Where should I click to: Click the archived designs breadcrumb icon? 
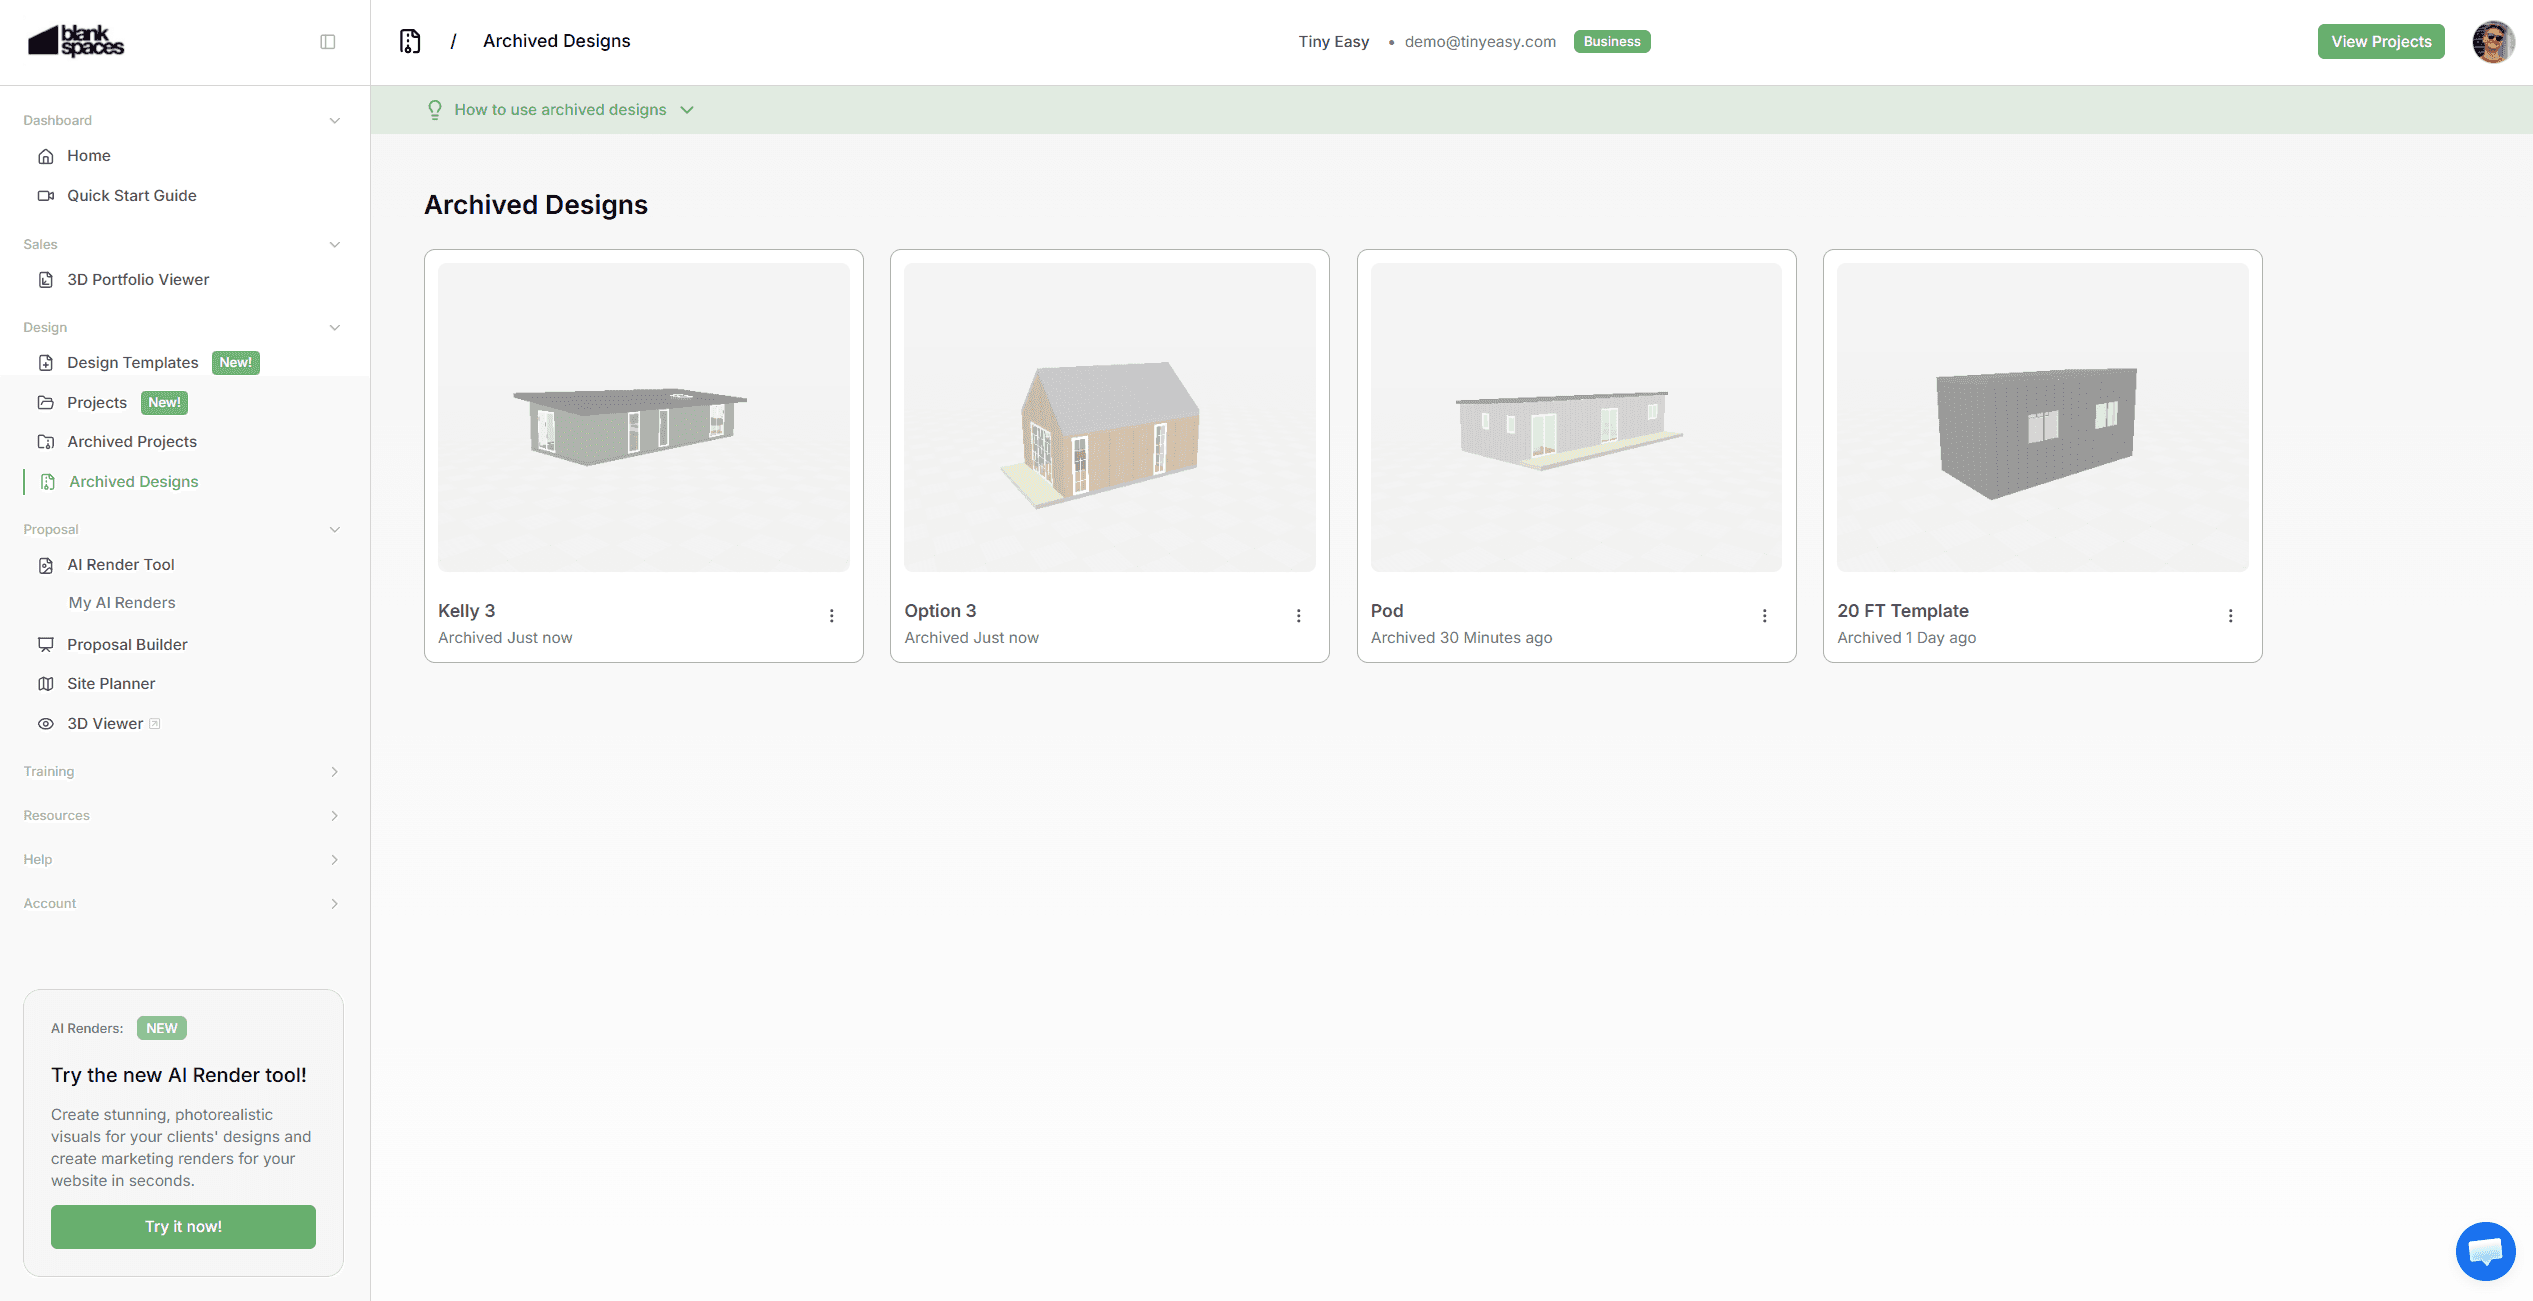pyautogui.click(x=410, y=41)
